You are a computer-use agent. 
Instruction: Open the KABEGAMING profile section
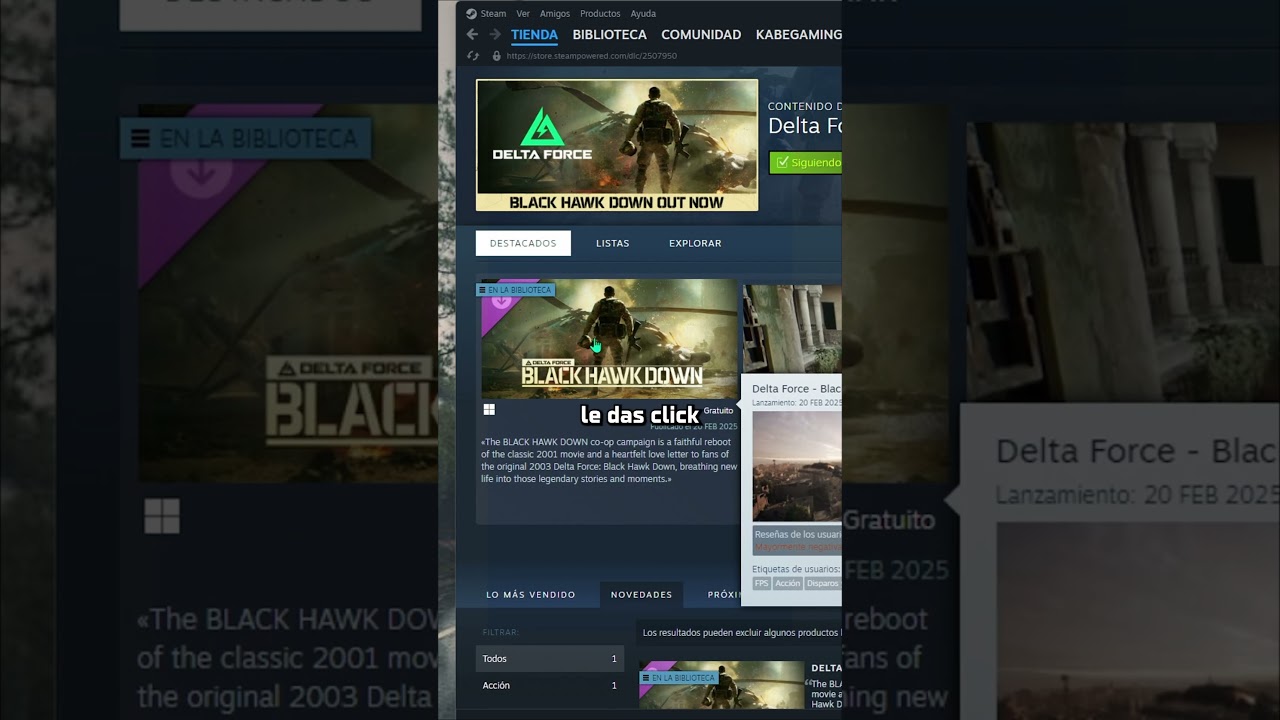point(798,35)
